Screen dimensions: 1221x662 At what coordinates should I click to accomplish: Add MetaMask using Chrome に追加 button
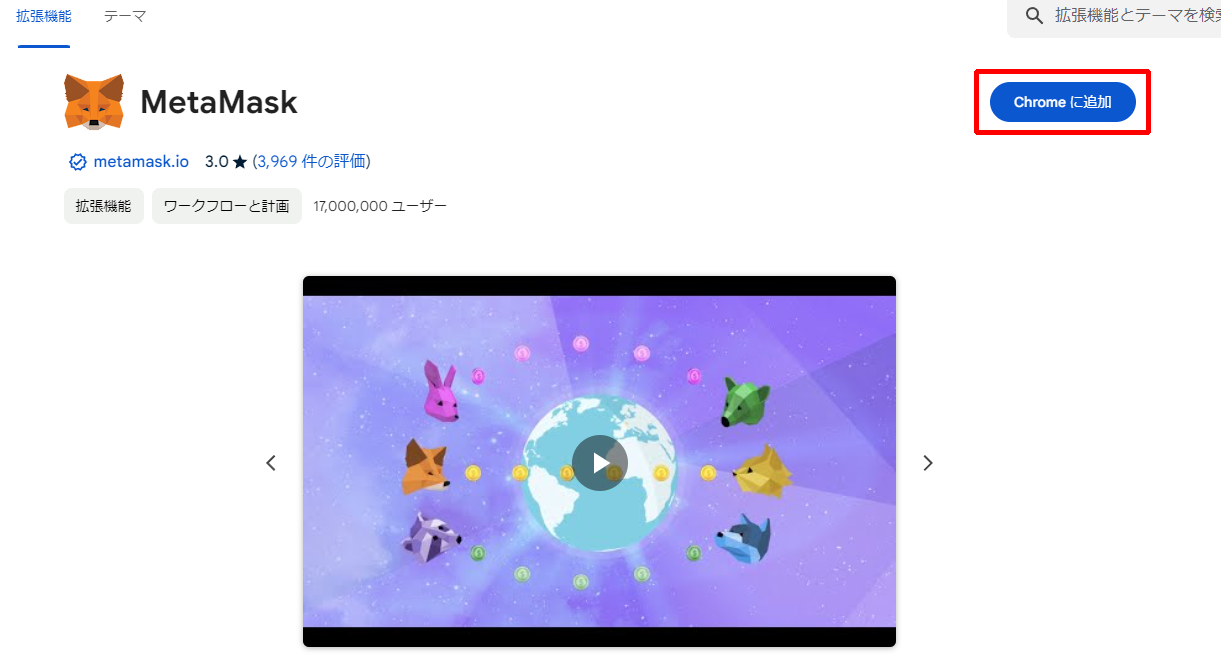tap(1062, 102)
